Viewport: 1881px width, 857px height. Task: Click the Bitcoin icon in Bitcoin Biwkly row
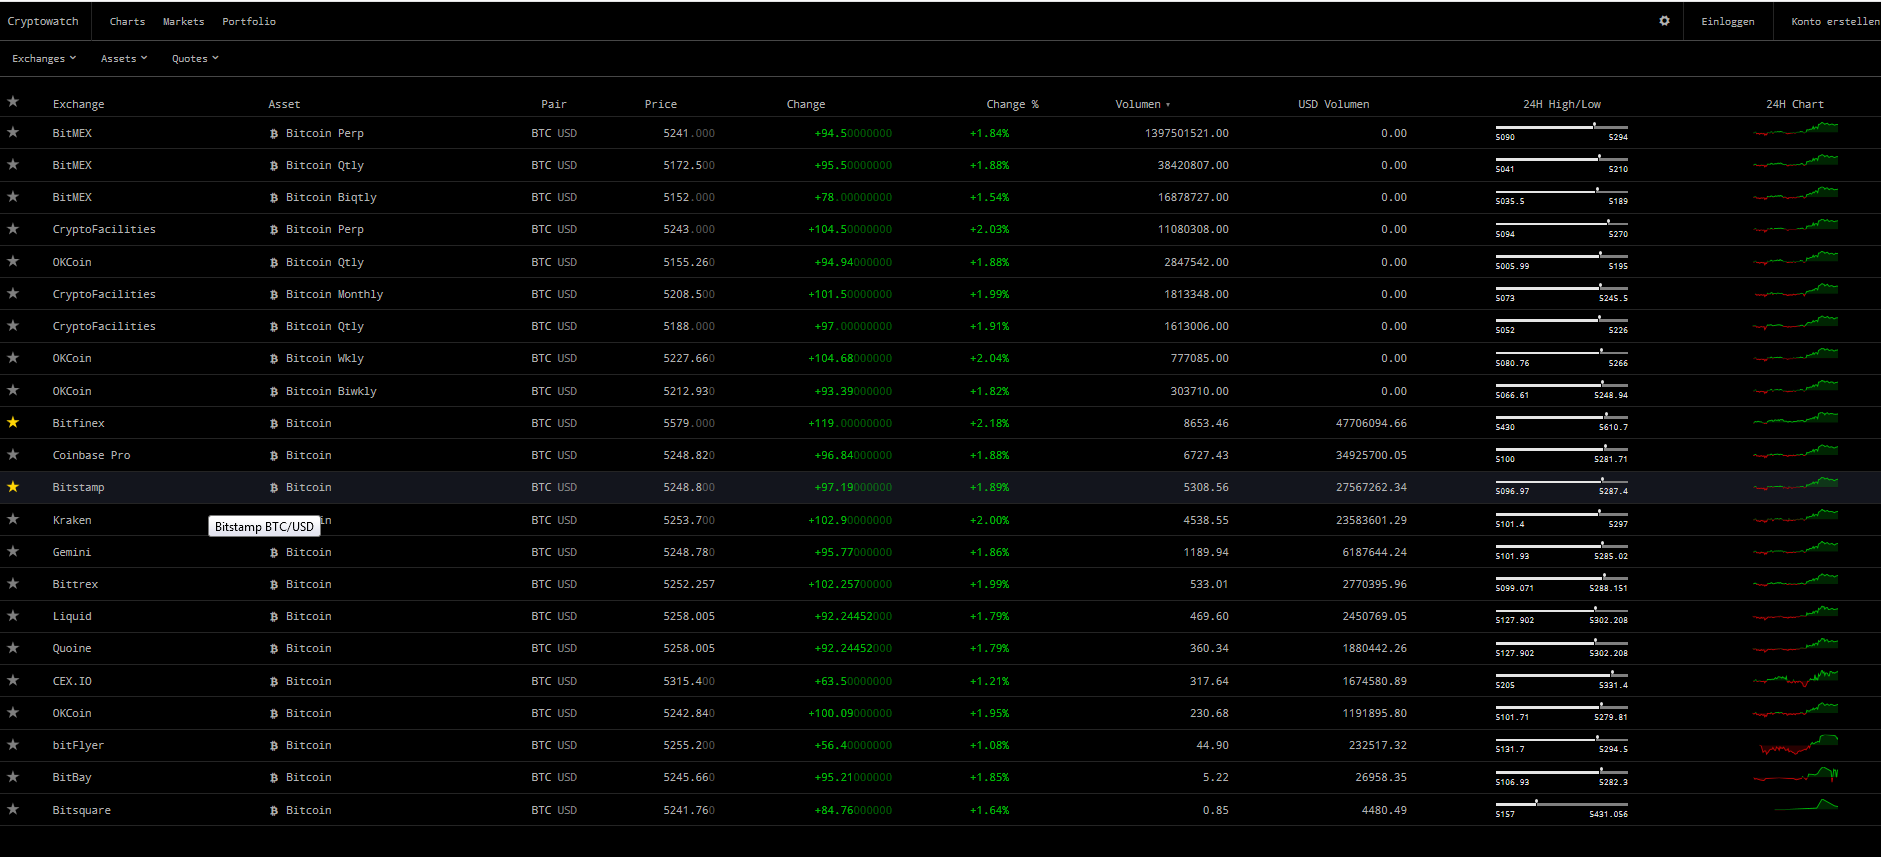tap(274, 392)
